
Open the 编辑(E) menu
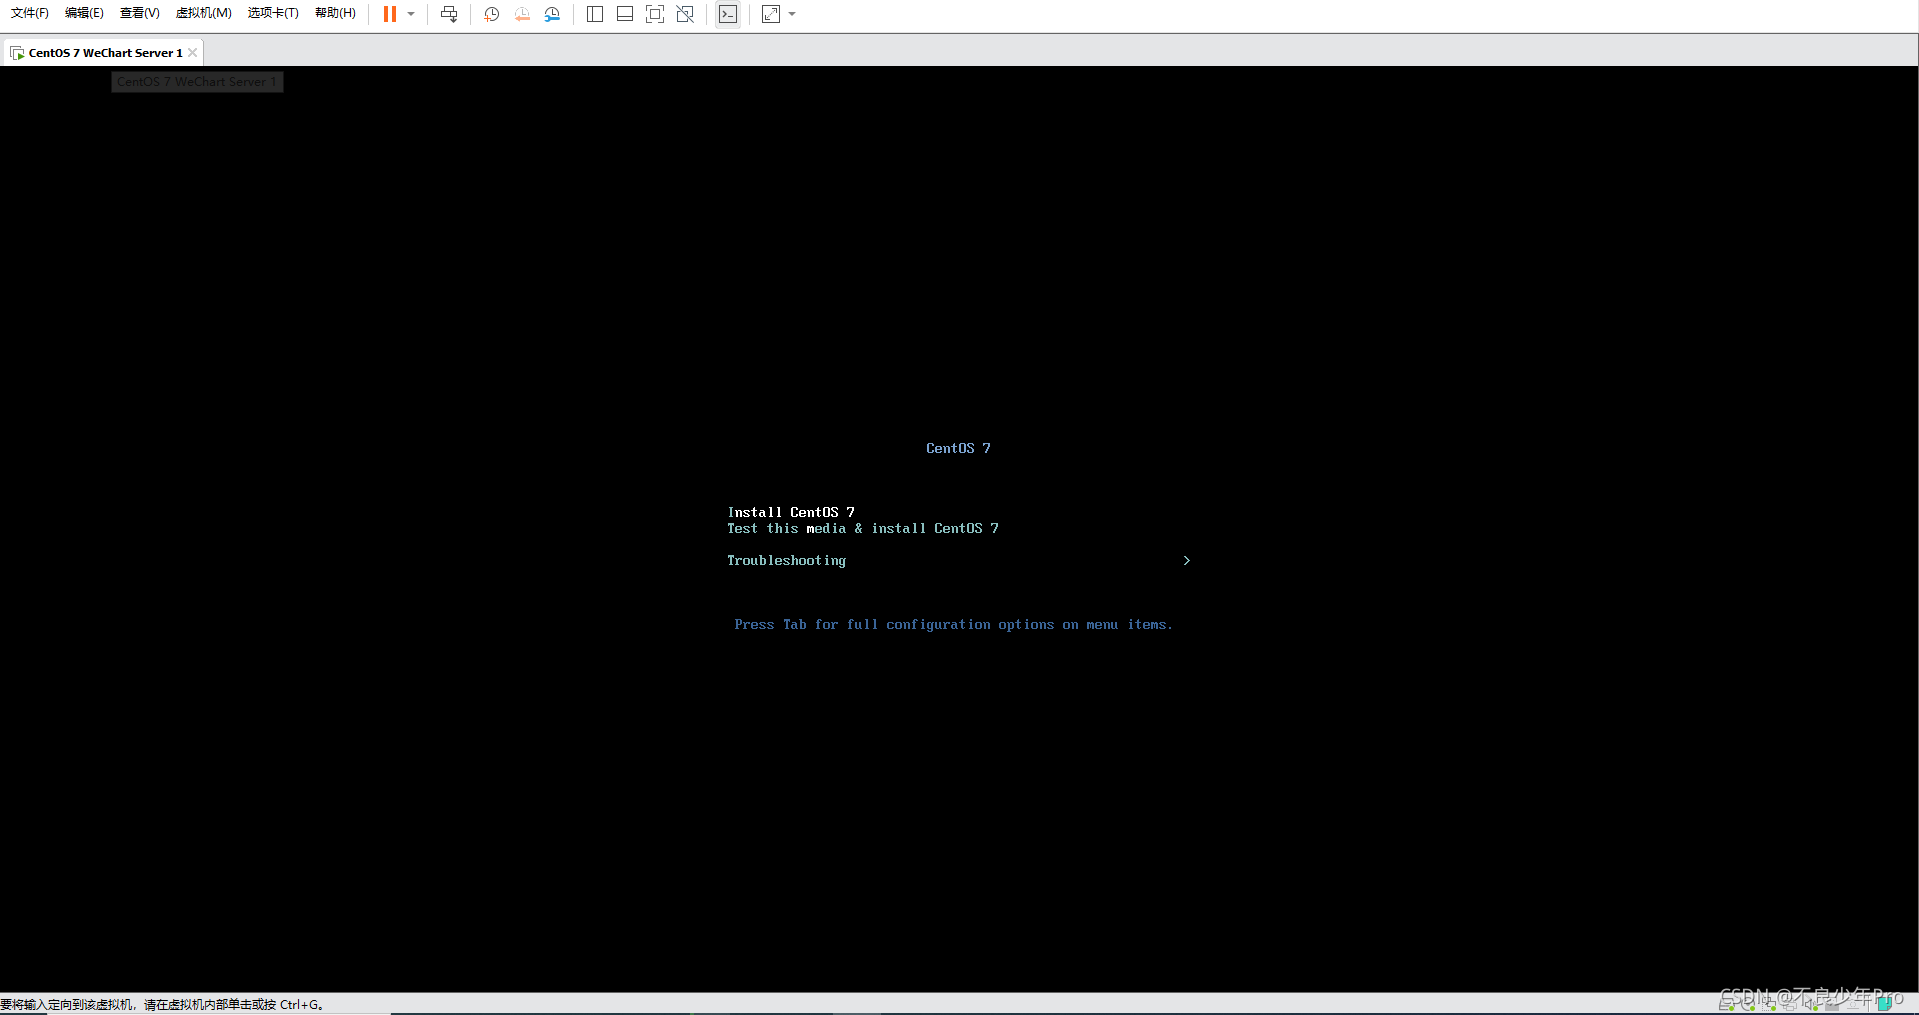[x=84, y=13]
